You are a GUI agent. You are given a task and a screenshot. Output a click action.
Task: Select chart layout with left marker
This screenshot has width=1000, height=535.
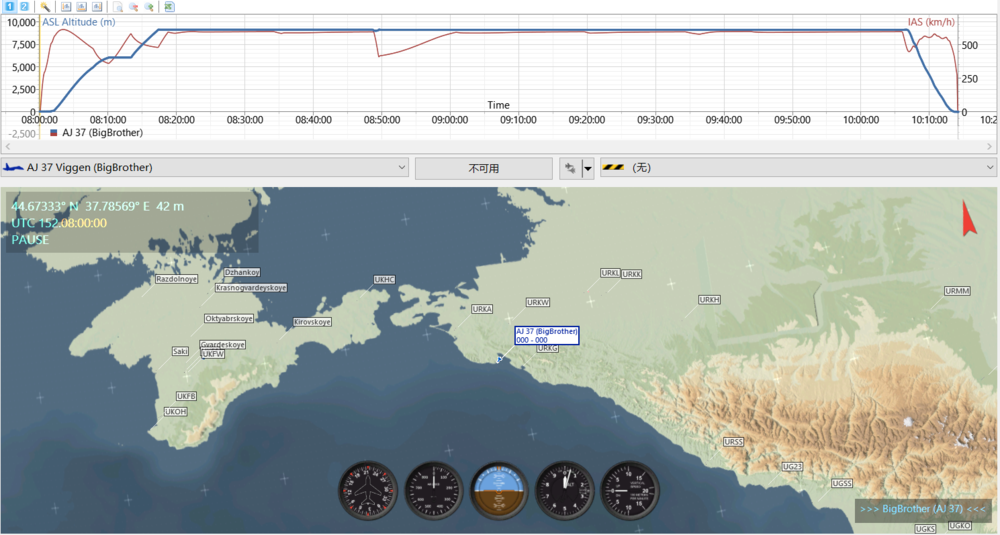[x=66, y=6]
